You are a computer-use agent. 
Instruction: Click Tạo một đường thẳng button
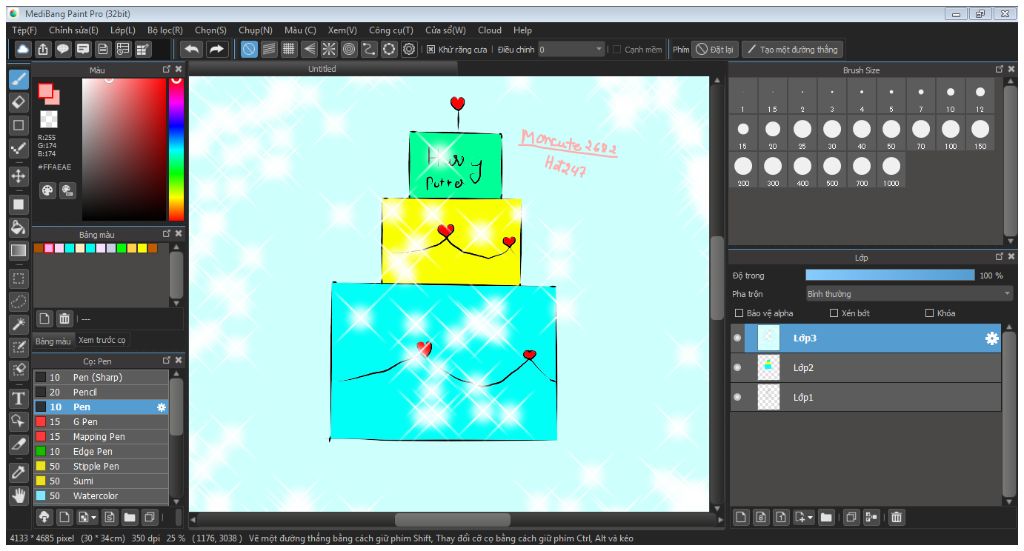point(792,50)
